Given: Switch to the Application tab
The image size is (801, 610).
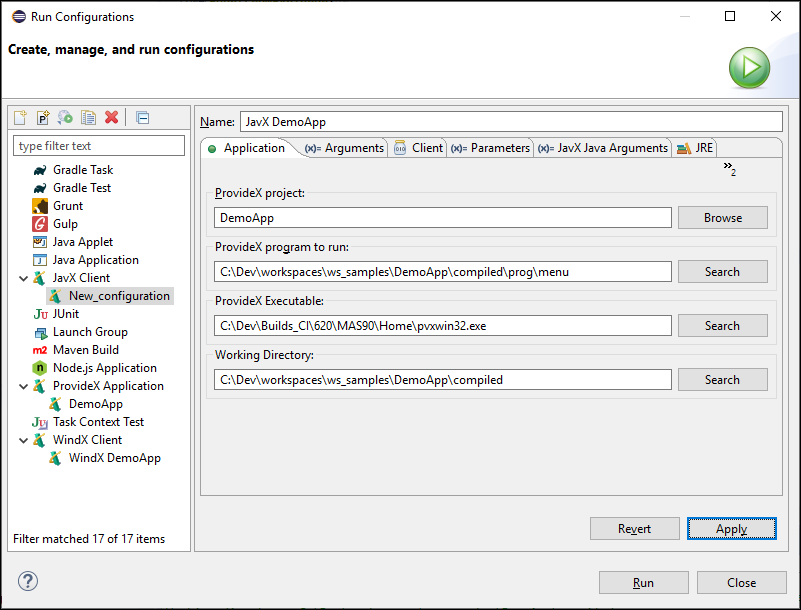Looking at the screenshot, I should pyautogui.click(x=247, y=148).
